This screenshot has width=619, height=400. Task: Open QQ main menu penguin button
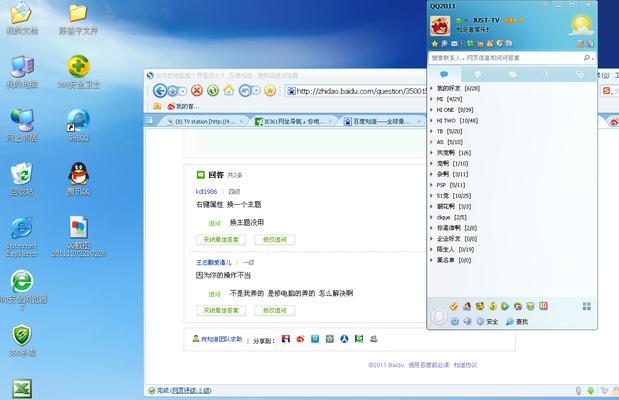439,316
